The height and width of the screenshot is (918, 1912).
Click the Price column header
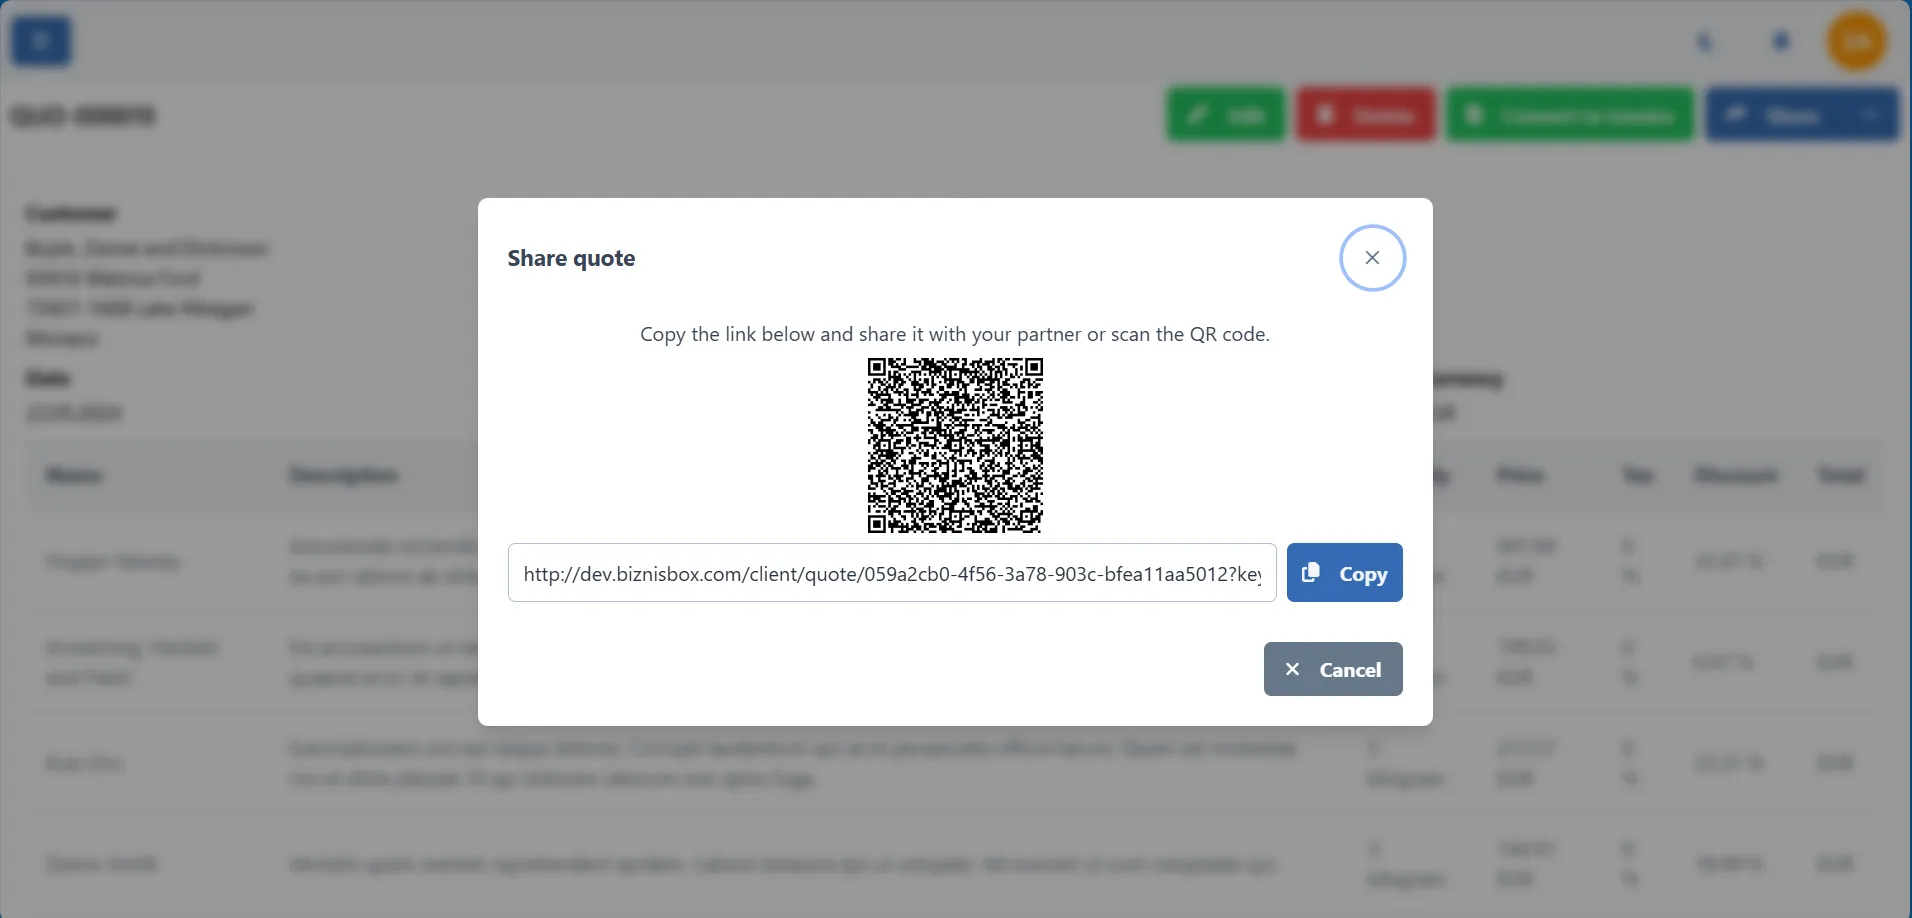click(1520, 475)
